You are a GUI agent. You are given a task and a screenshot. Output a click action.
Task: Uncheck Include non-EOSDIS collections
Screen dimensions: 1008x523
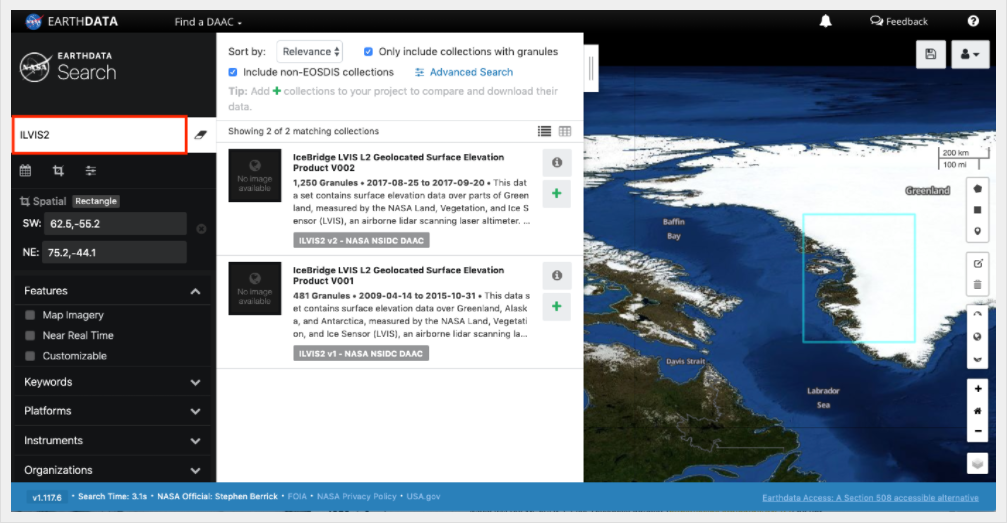[x=233, y=72]
